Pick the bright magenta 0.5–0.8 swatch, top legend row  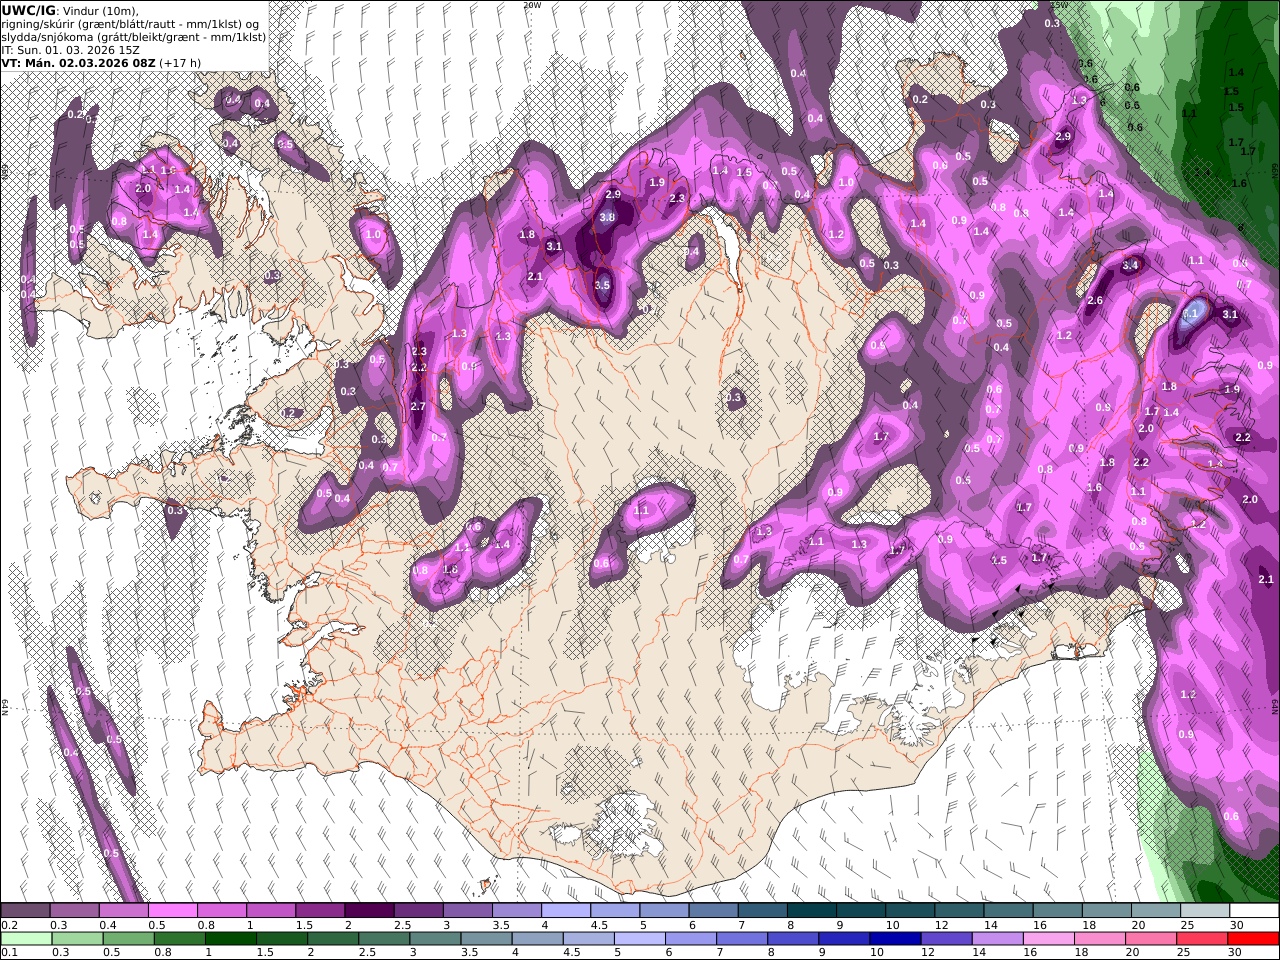click(172, 911)
